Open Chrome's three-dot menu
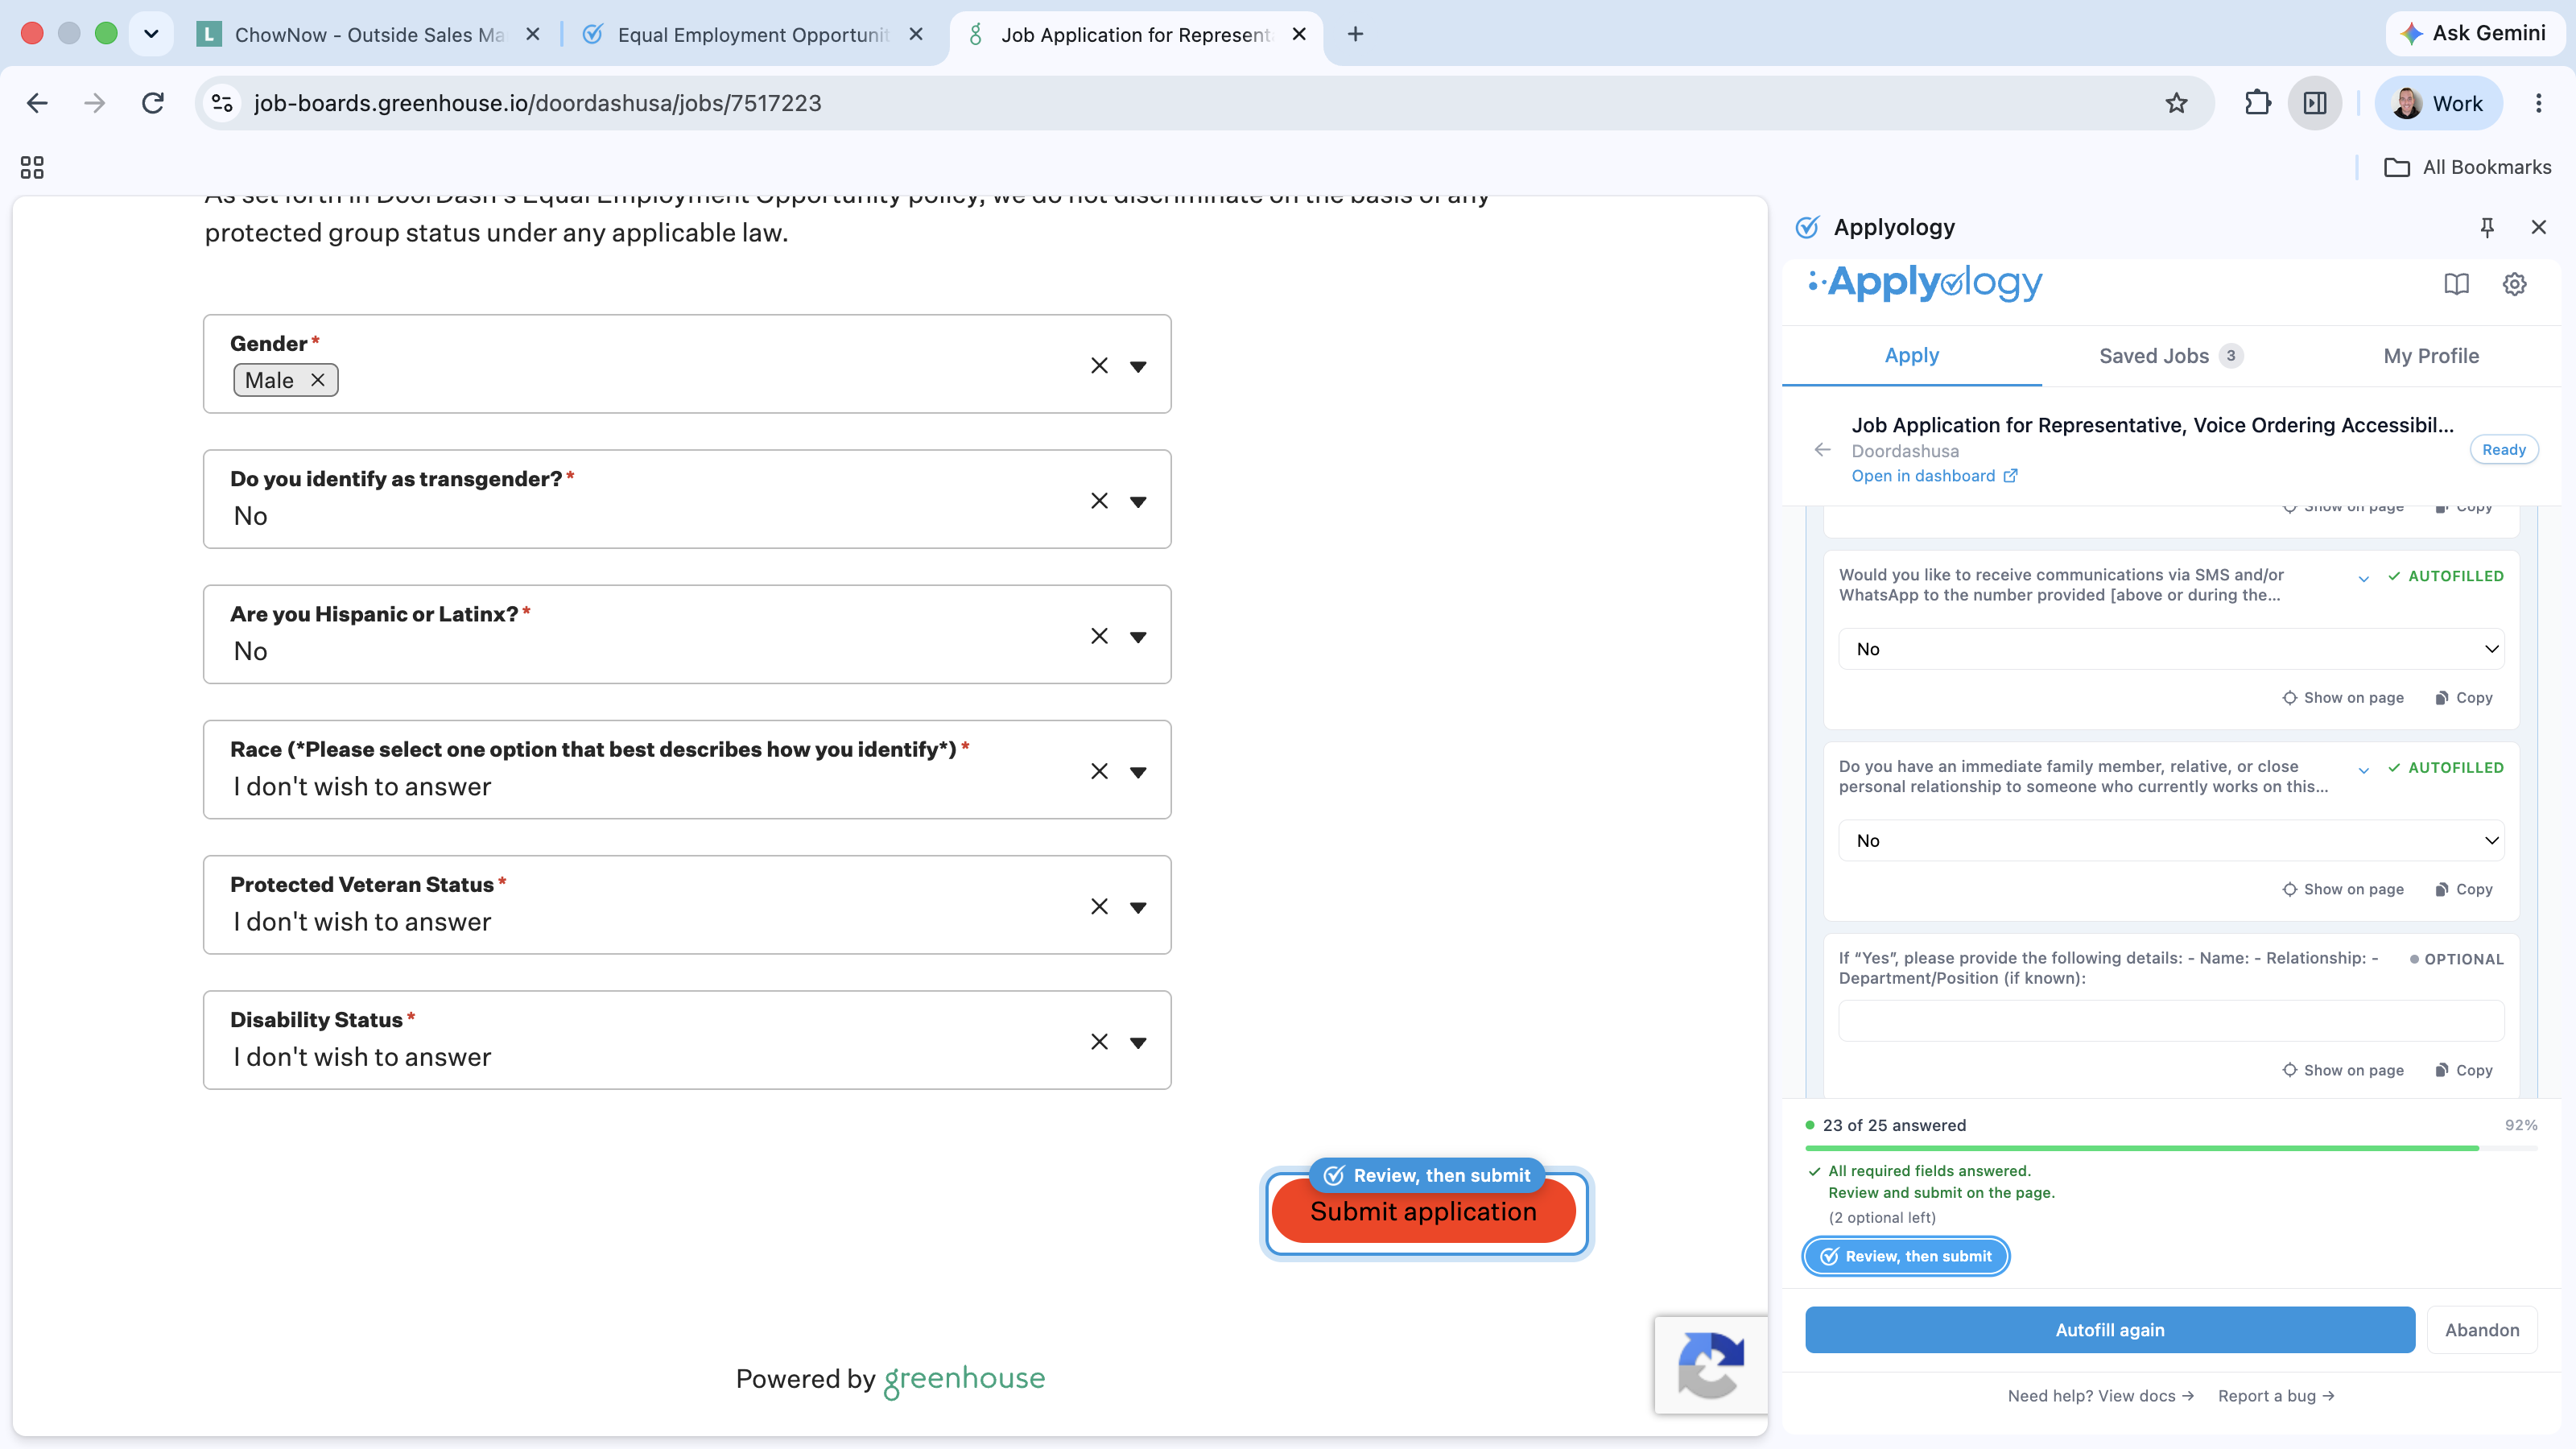The width and height of the screenshot is (2576, 1449). pyautogui.click(x=2538, y=103)
